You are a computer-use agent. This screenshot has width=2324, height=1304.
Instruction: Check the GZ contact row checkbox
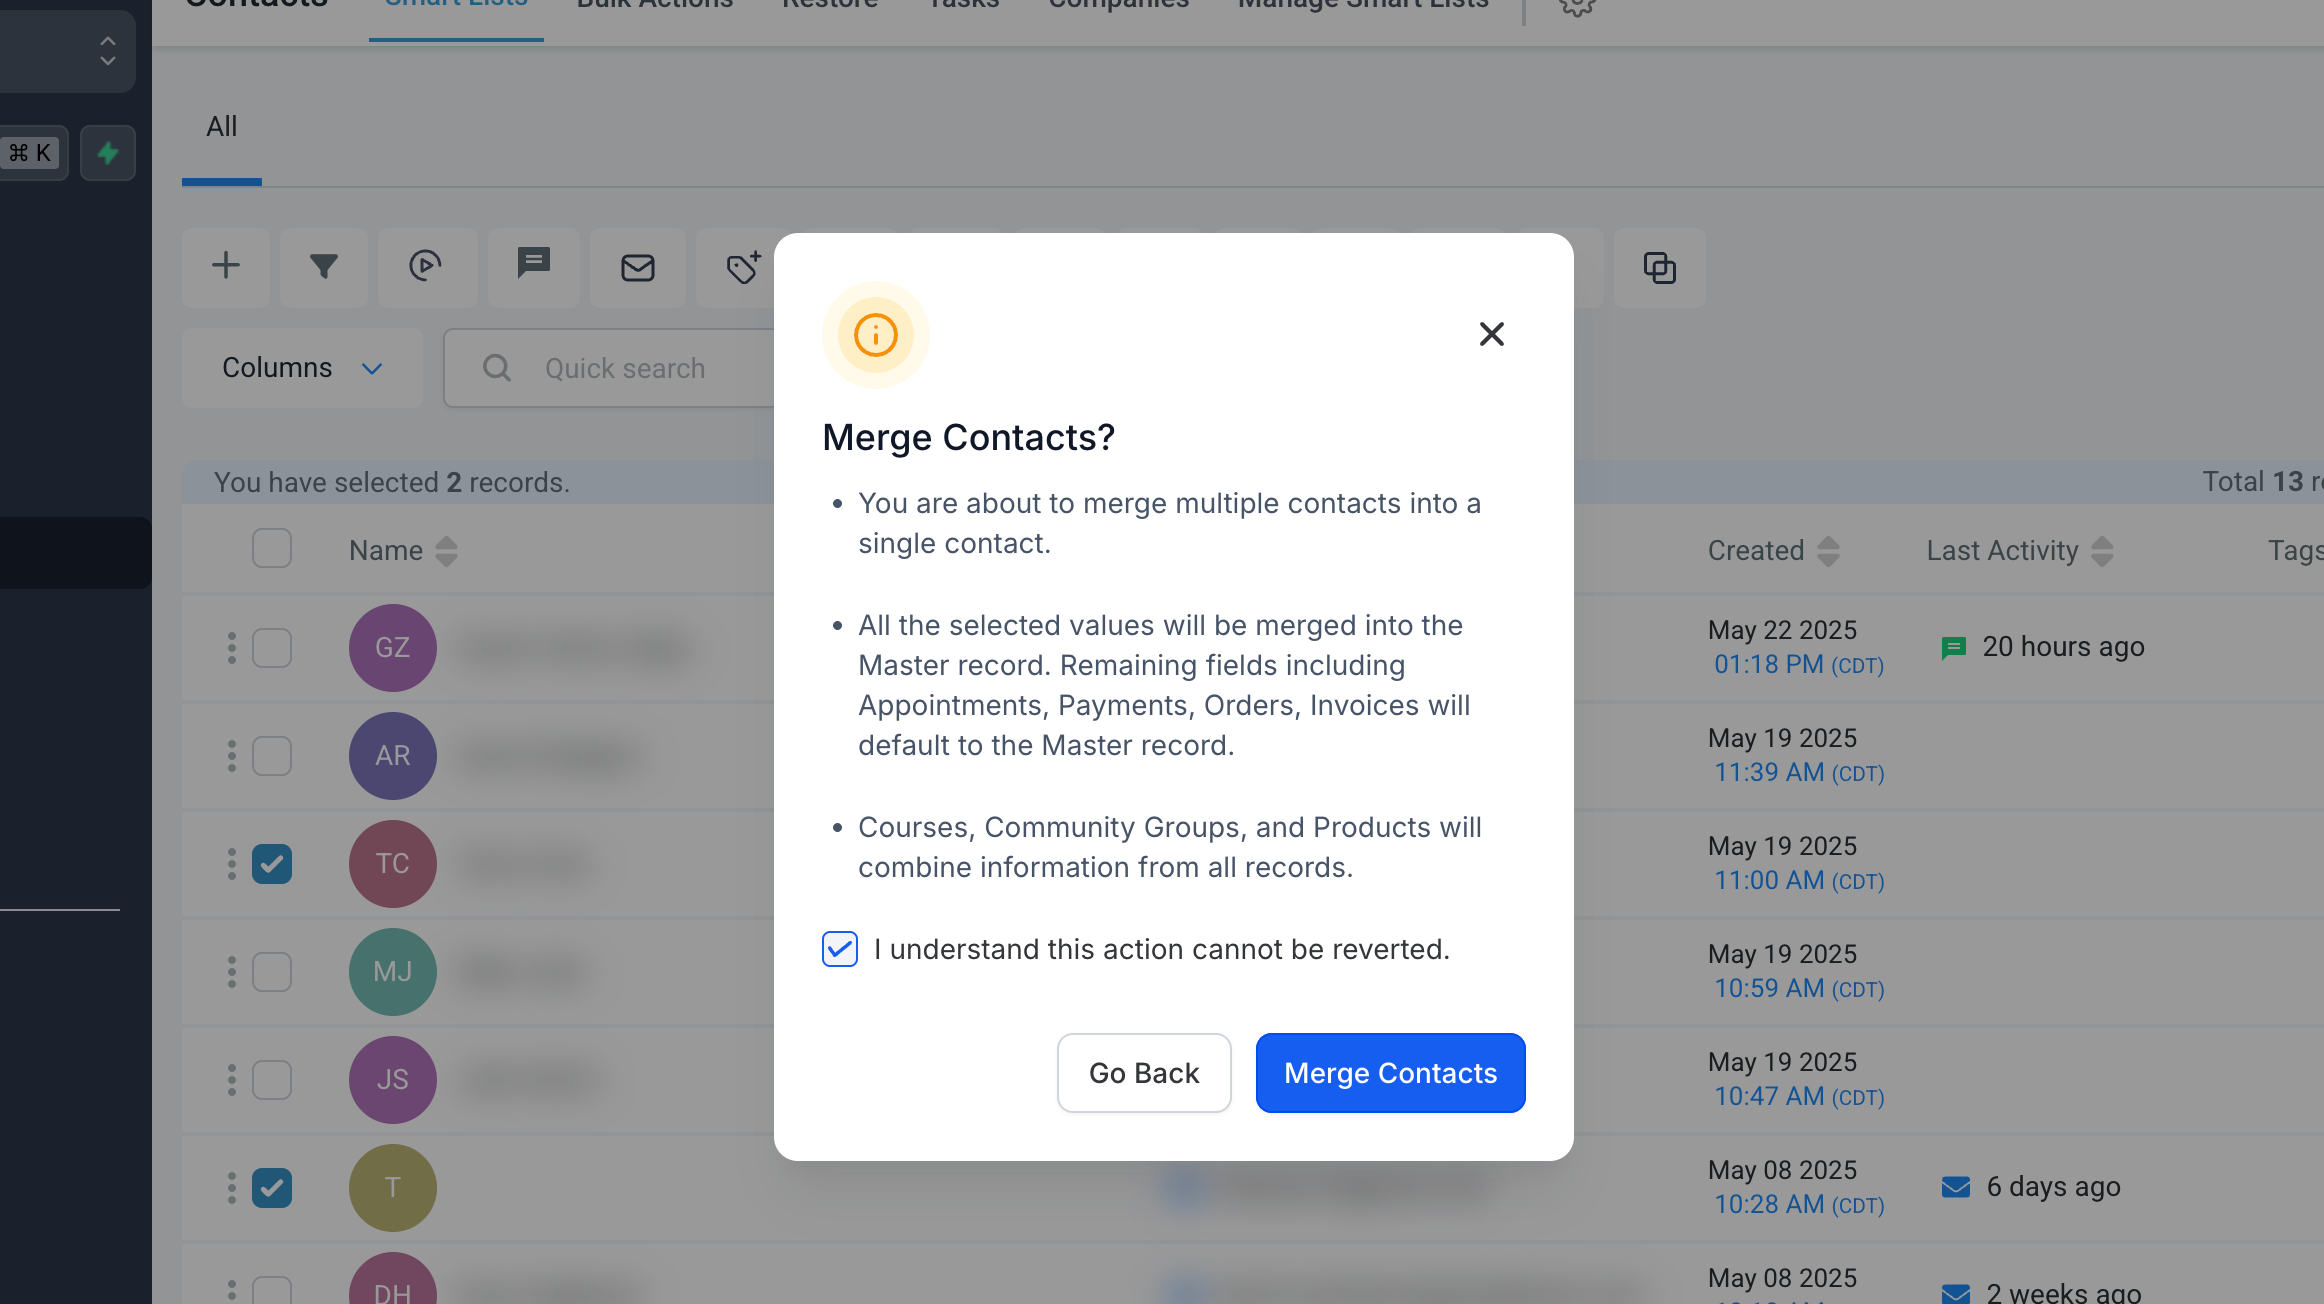[272, 648]
